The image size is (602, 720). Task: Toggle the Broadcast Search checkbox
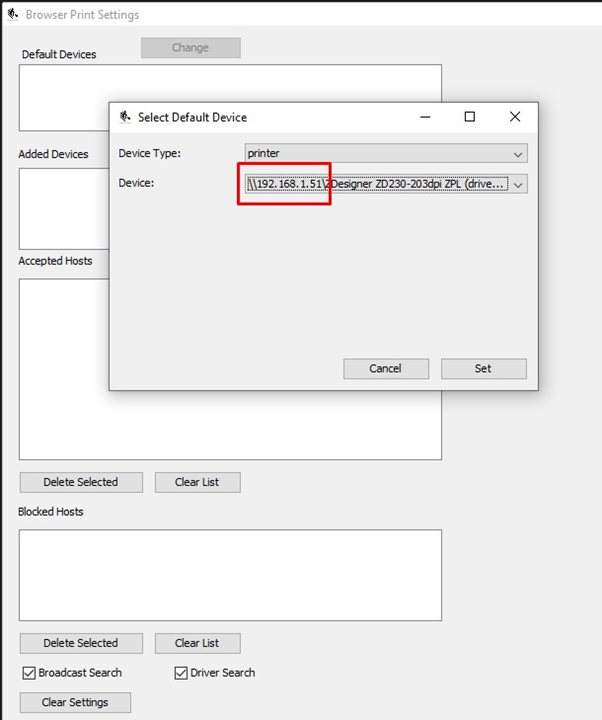pos(28,673)
